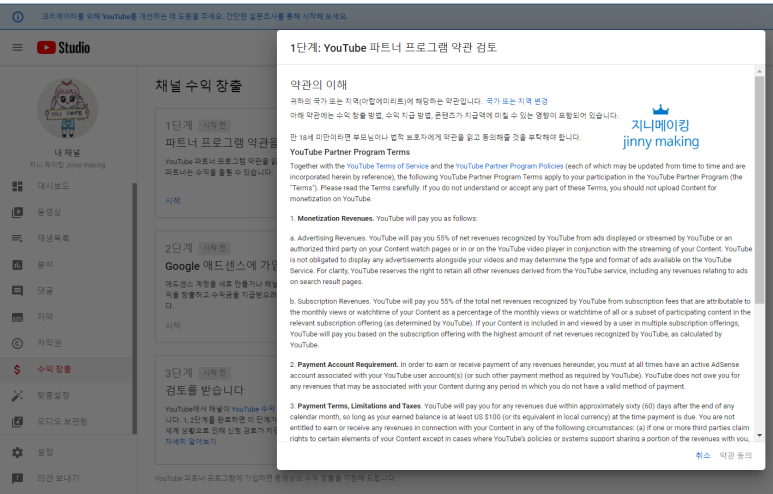Click '검토를 받습니다' step 3 title

pos(205,390)
